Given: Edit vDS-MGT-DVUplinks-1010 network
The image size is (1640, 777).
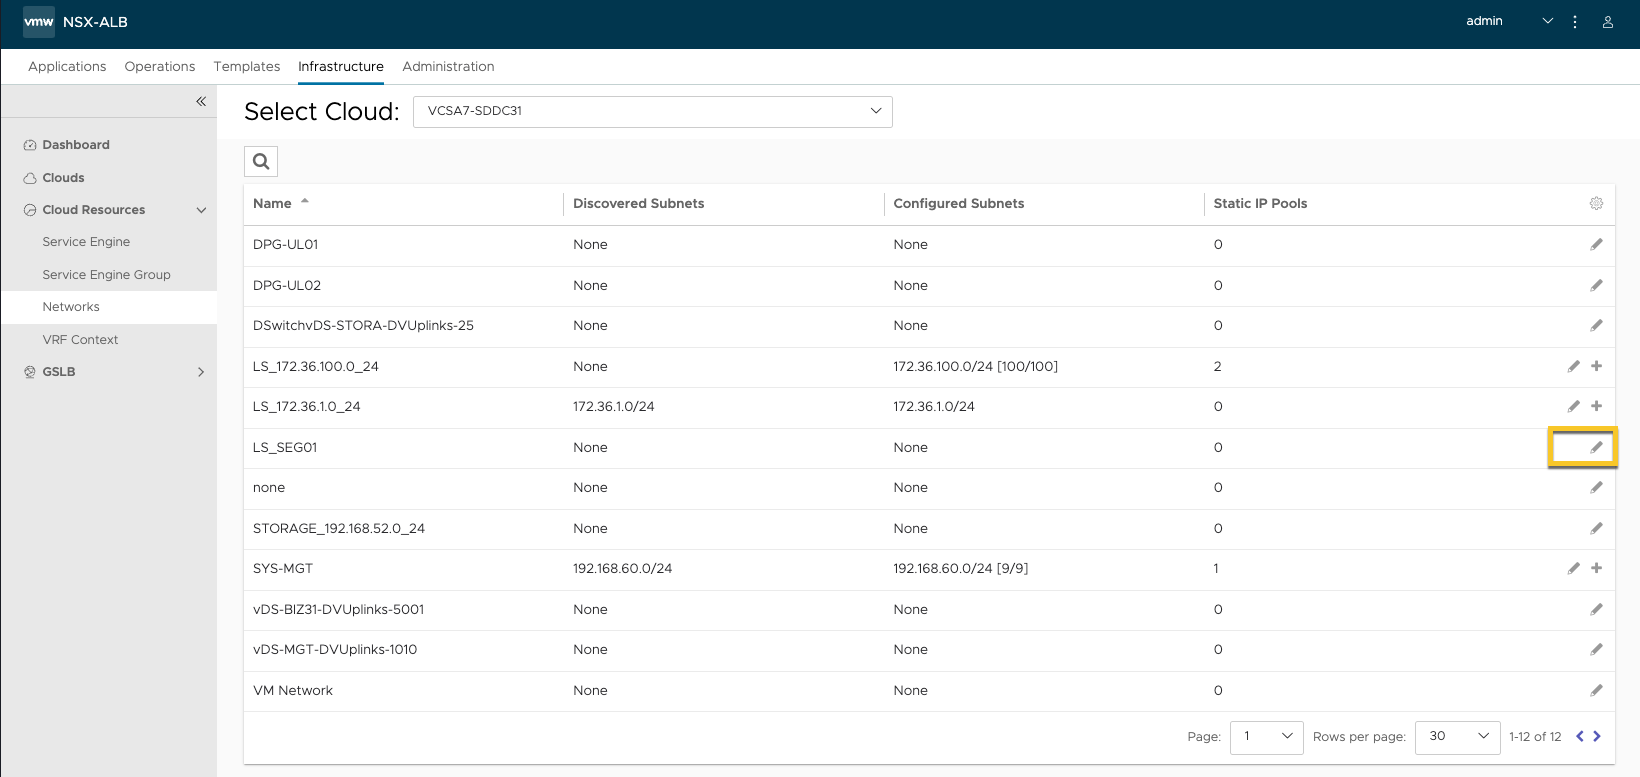Looking at the screenshot, I should point(1596,649).
